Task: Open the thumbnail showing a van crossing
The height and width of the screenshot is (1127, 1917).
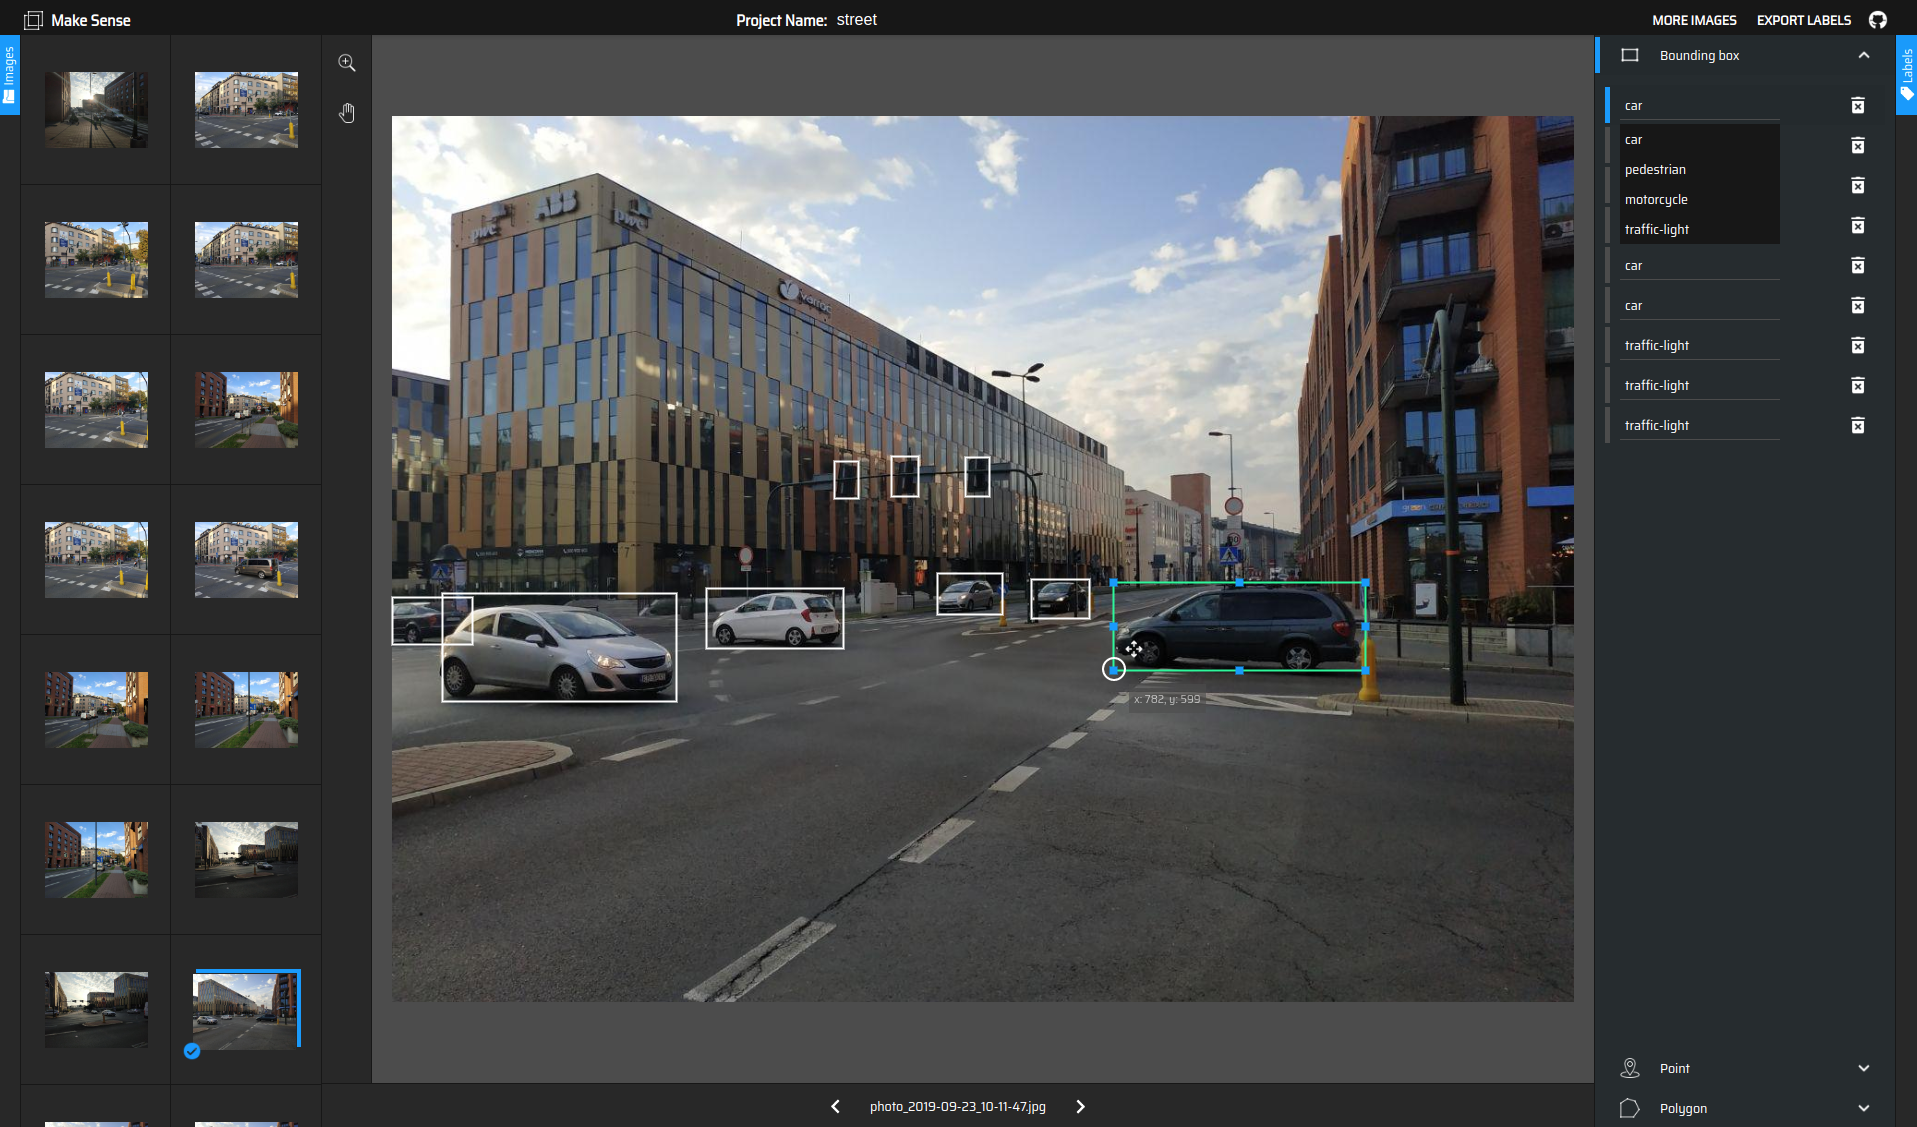Action: [246, 560]
